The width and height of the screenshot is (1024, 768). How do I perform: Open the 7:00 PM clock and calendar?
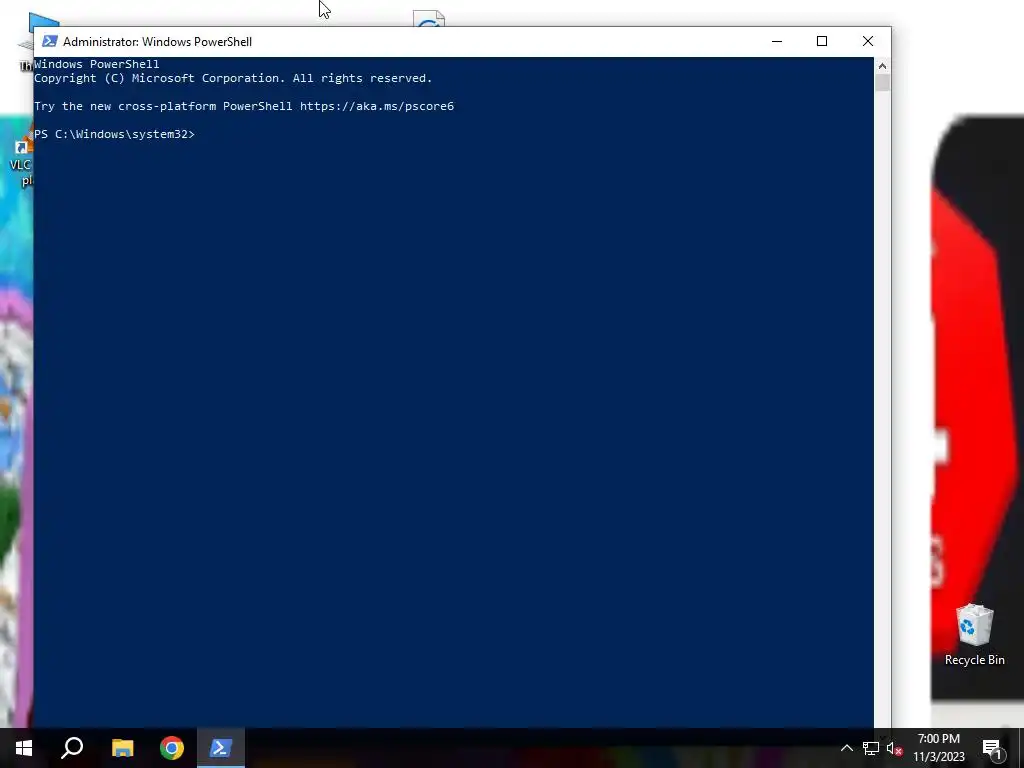pyautogui.click(x=938, y=748)
